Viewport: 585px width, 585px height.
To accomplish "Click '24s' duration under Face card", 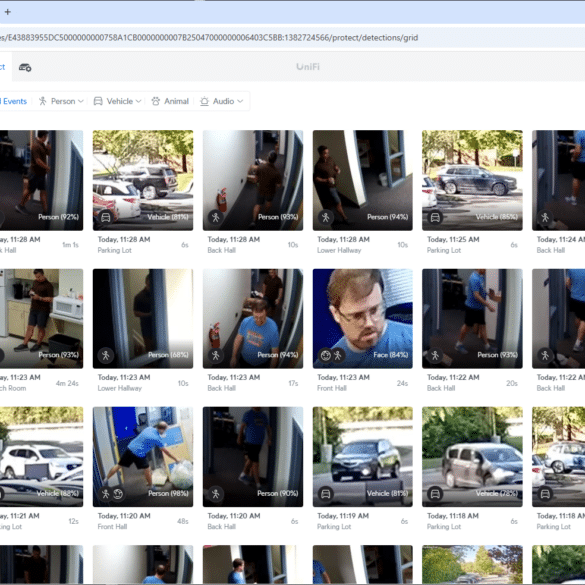I will click(x=402, y=383).
